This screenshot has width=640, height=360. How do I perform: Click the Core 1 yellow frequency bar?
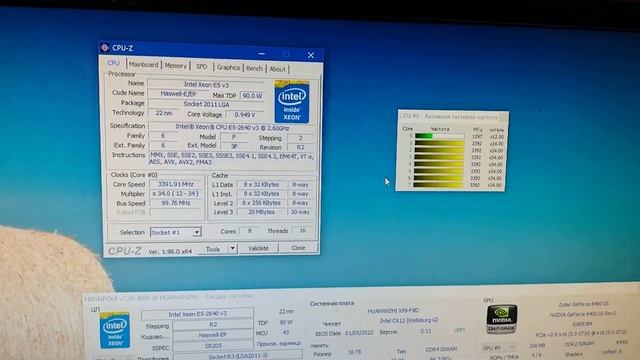pyautogui.click(x=440, y=143)
